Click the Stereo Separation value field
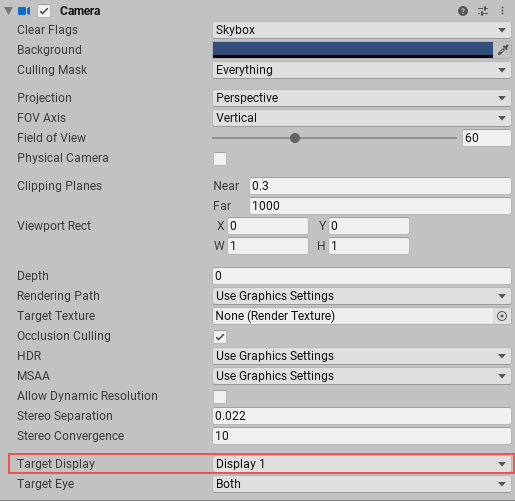Image resolution: width=515 pixels, height=501 pixels. pyautogui.click(x=362, y=416)
